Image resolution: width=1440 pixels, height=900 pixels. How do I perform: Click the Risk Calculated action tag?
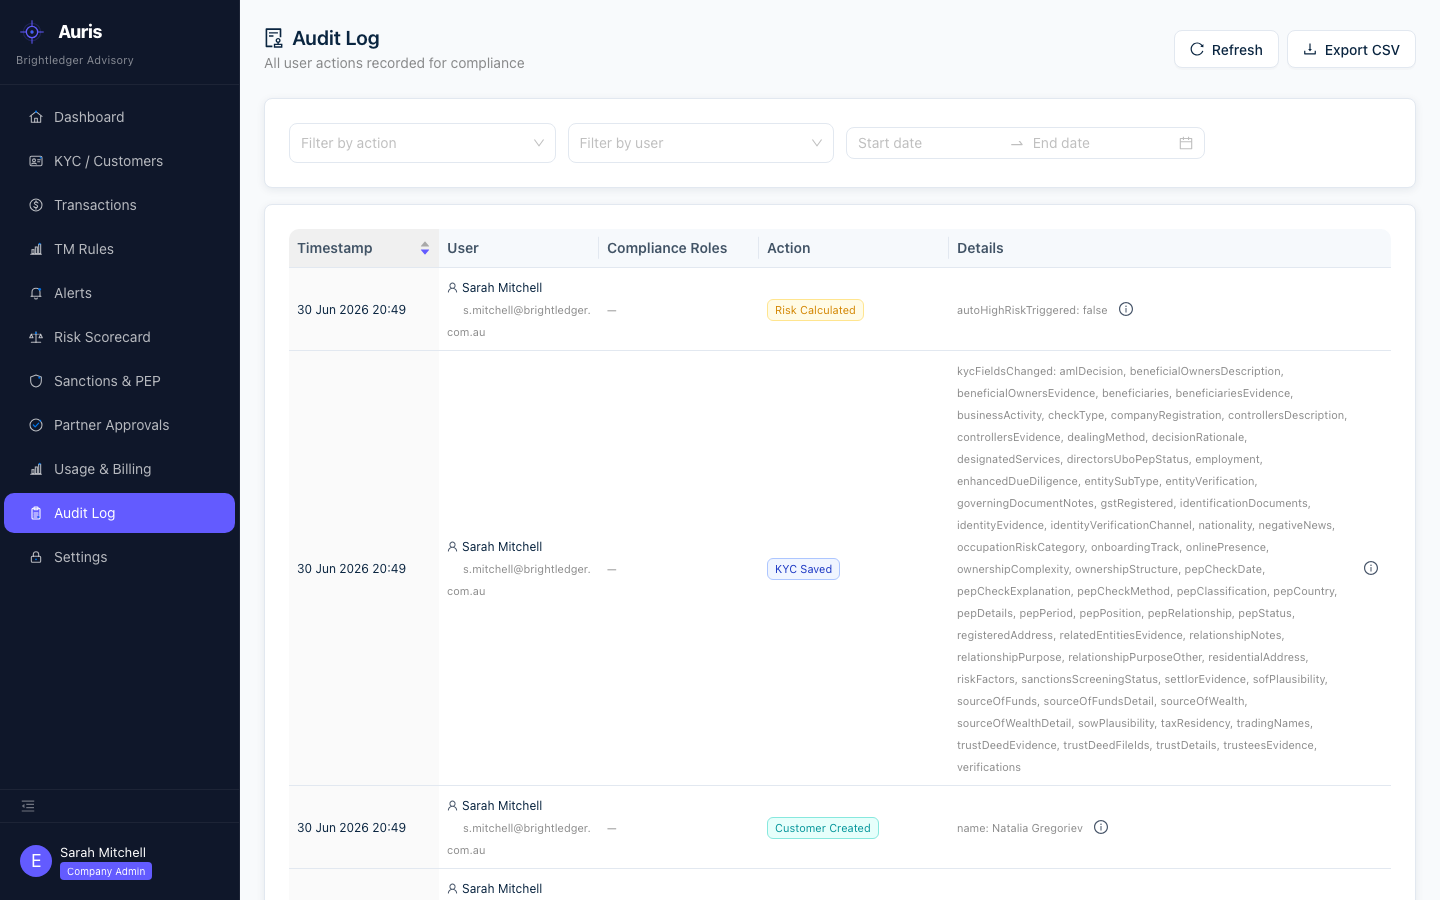[x=815, y=310]
